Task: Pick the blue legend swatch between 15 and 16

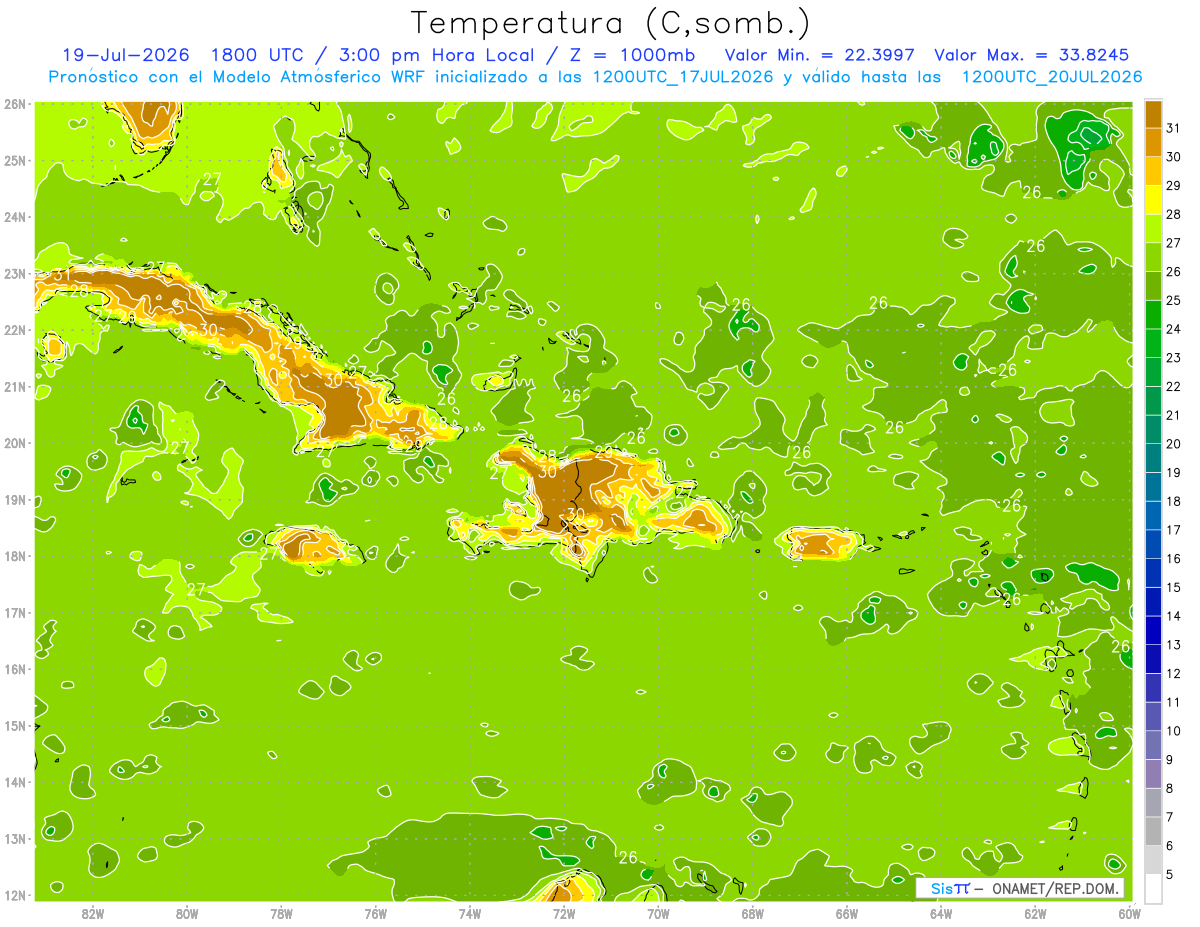Action: [x=1153, y=573]
